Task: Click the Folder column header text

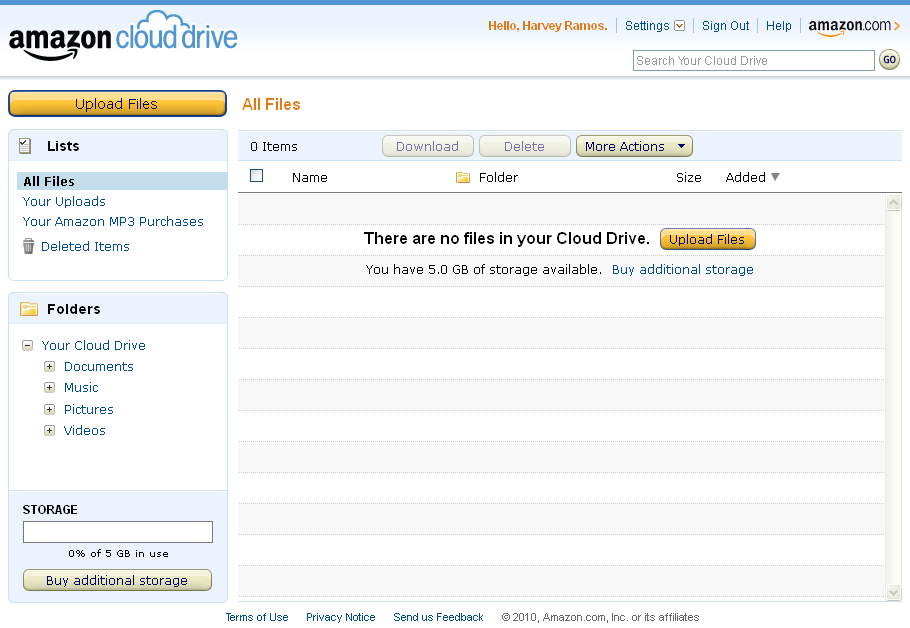Action: pos(499,178)
